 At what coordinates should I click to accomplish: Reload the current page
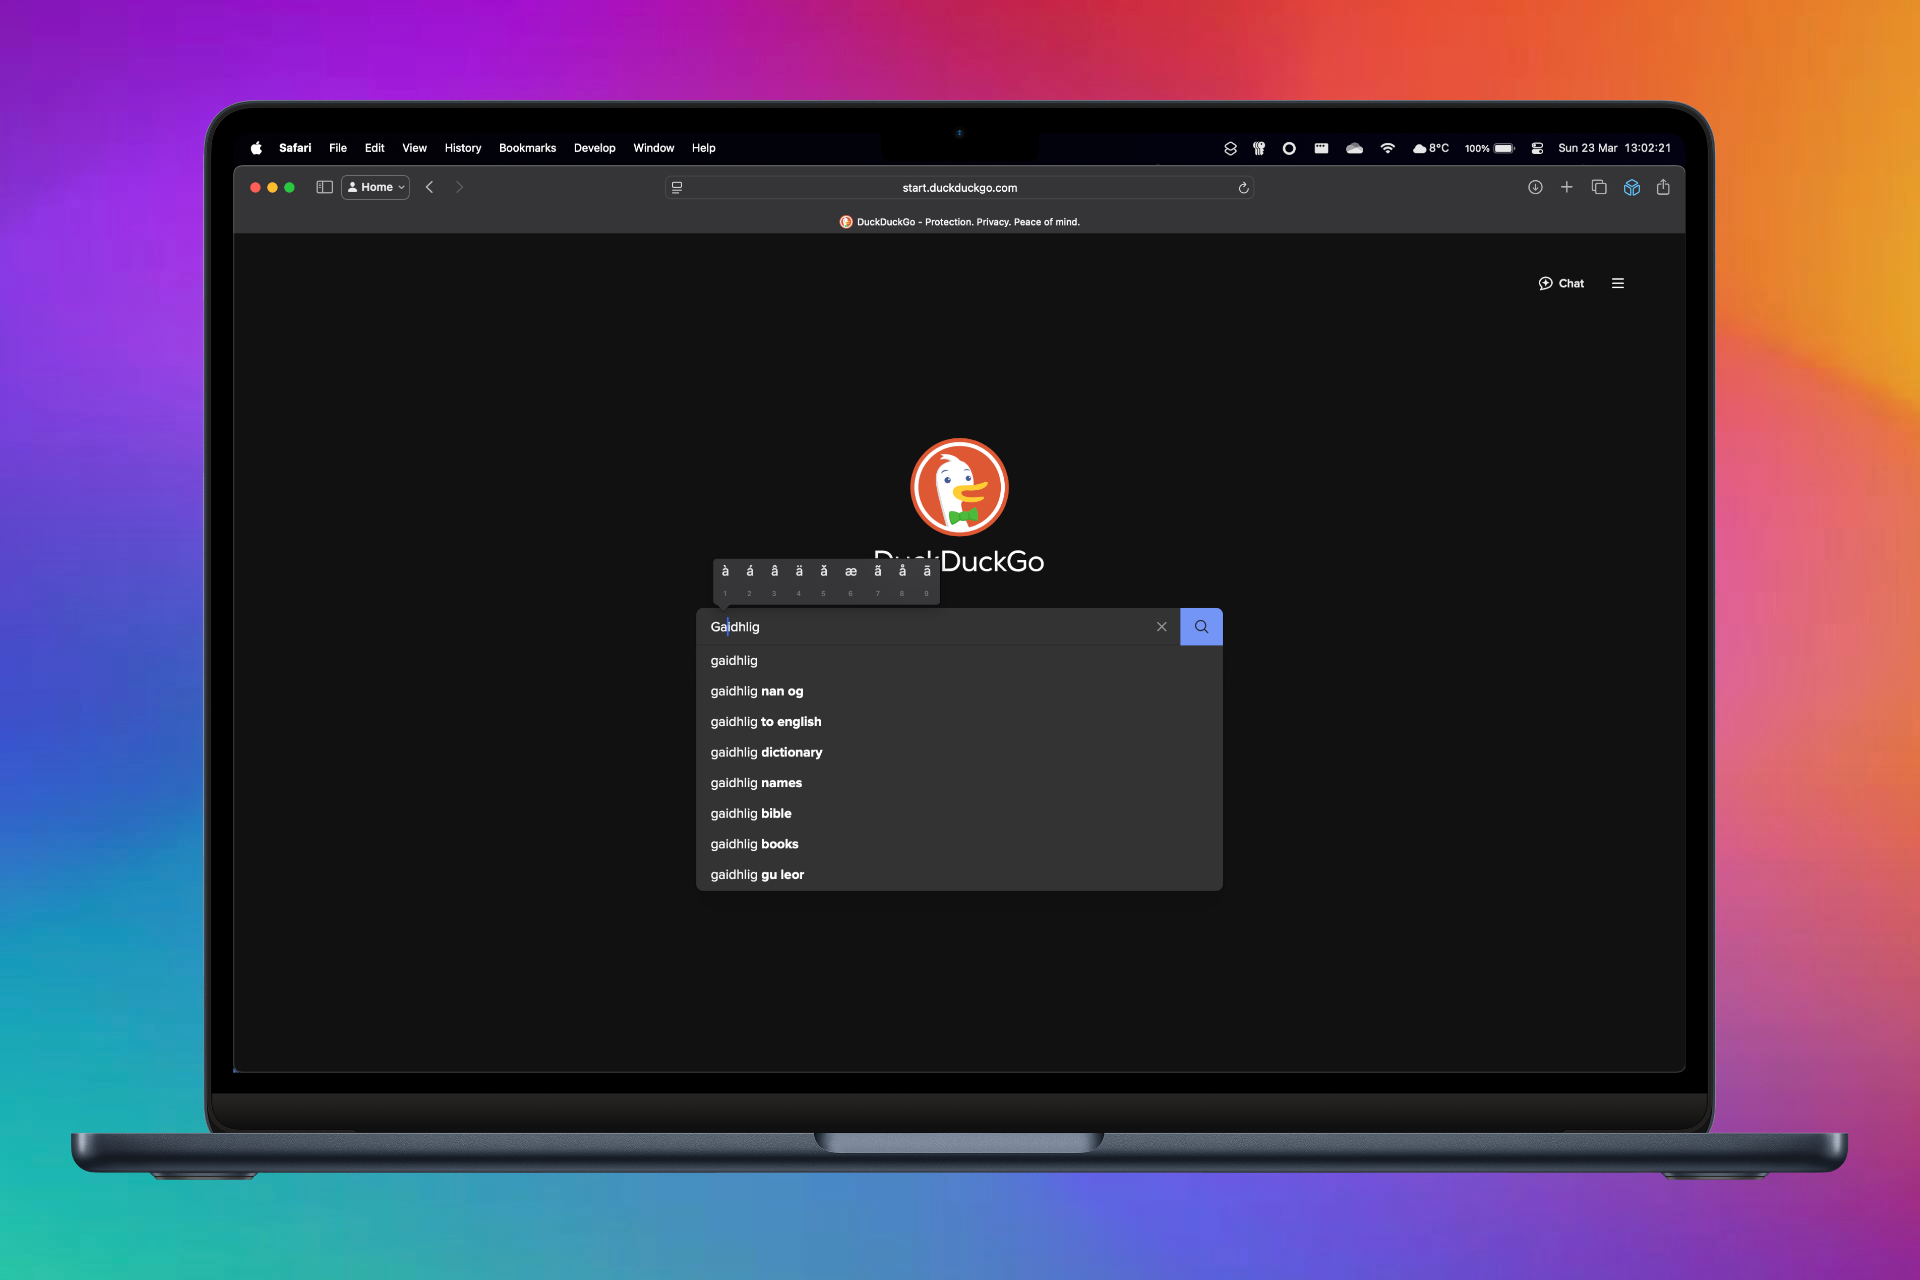click(1243, 187)
